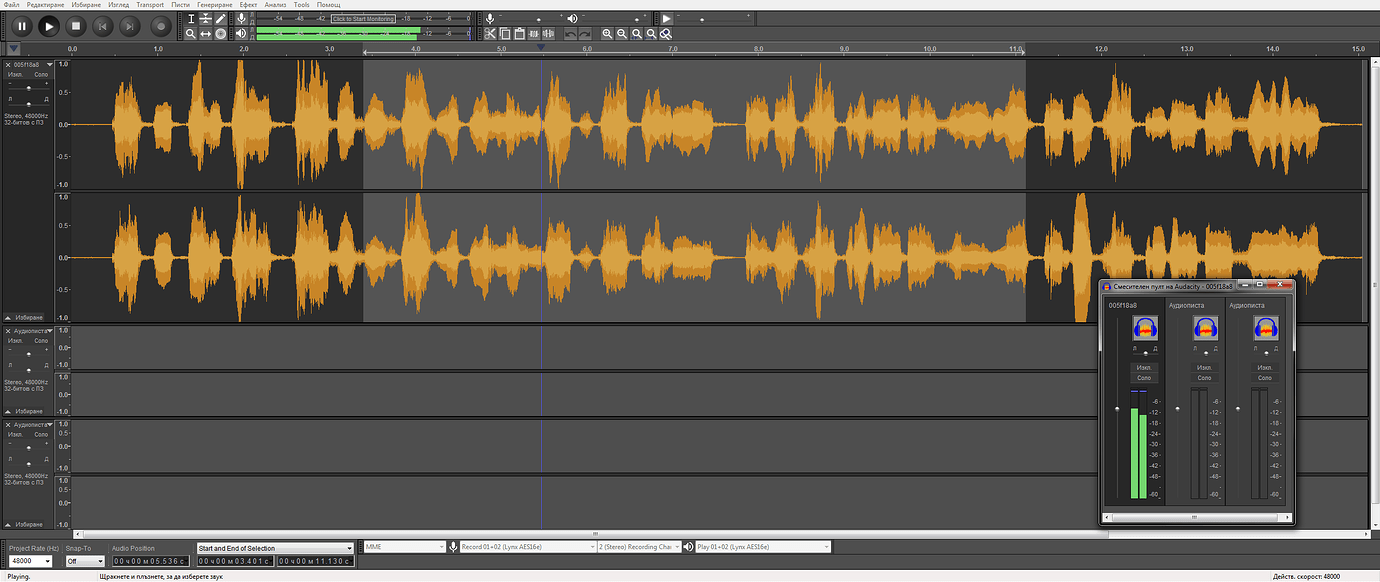Zoom in with the plus magnifier icon
The width and height of the screenshot is (1380, 582).
(607, 33)
